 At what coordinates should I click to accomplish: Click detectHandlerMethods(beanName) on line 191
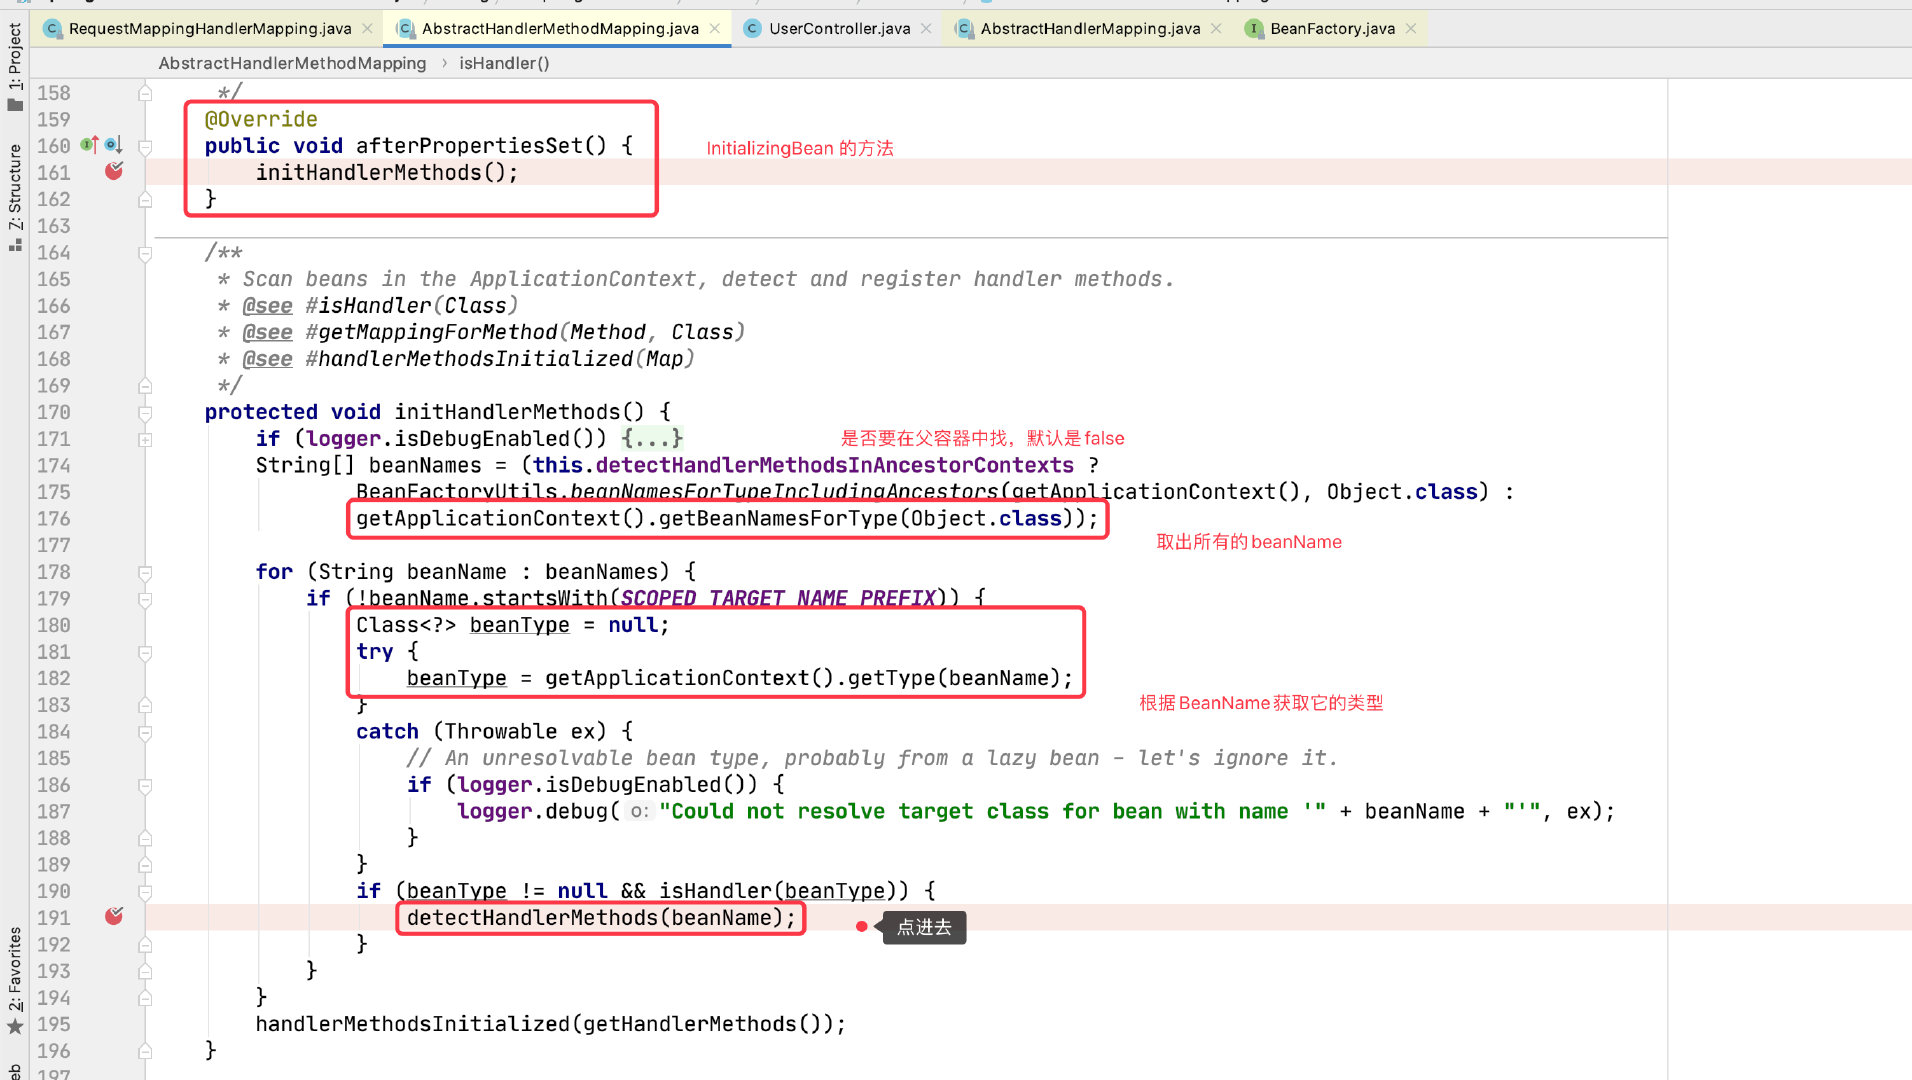point(594,917)
